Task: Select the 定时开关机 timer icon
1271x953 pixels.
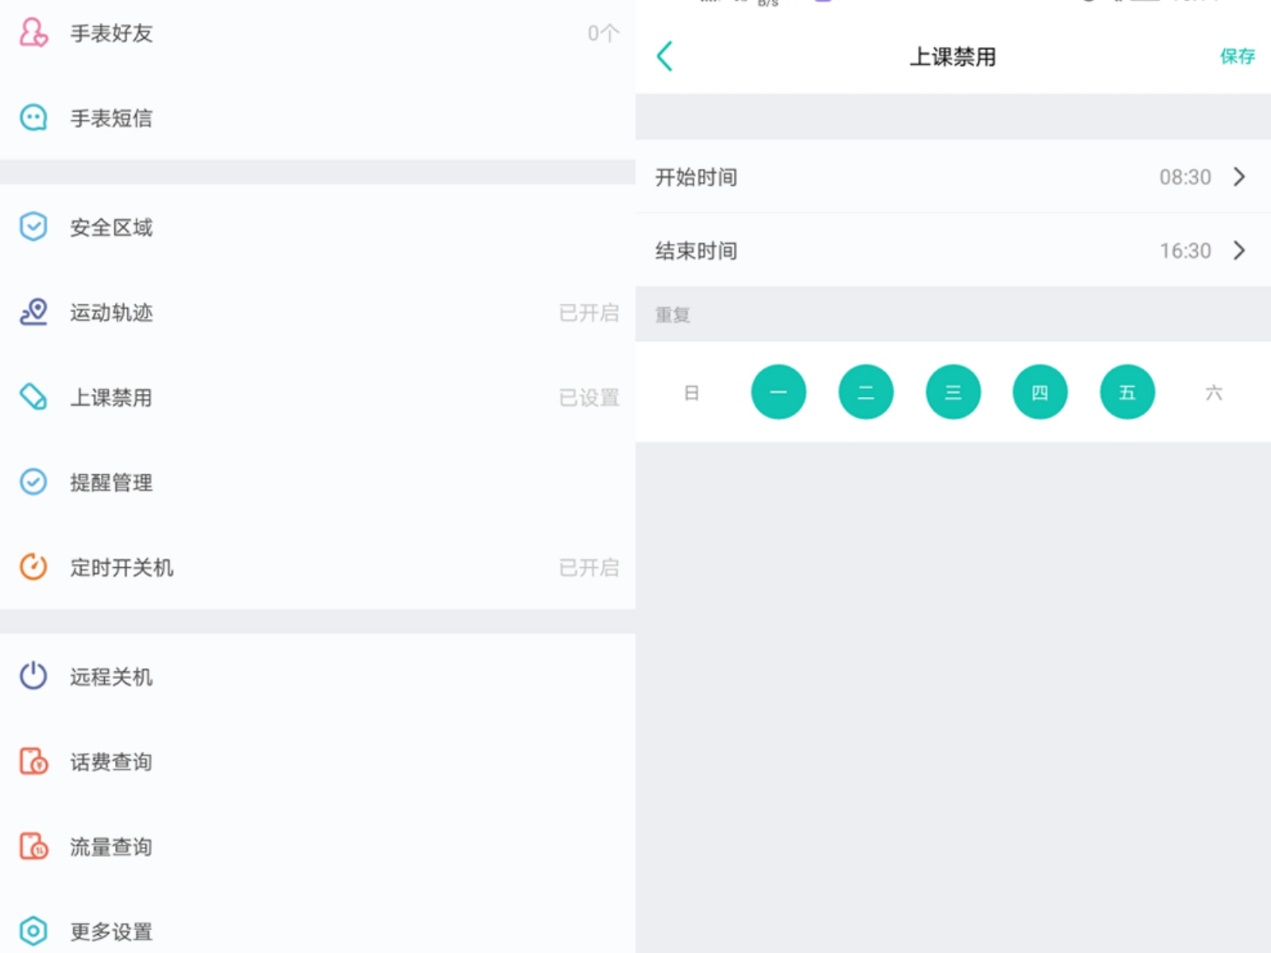Action: (x=32, y=567)
